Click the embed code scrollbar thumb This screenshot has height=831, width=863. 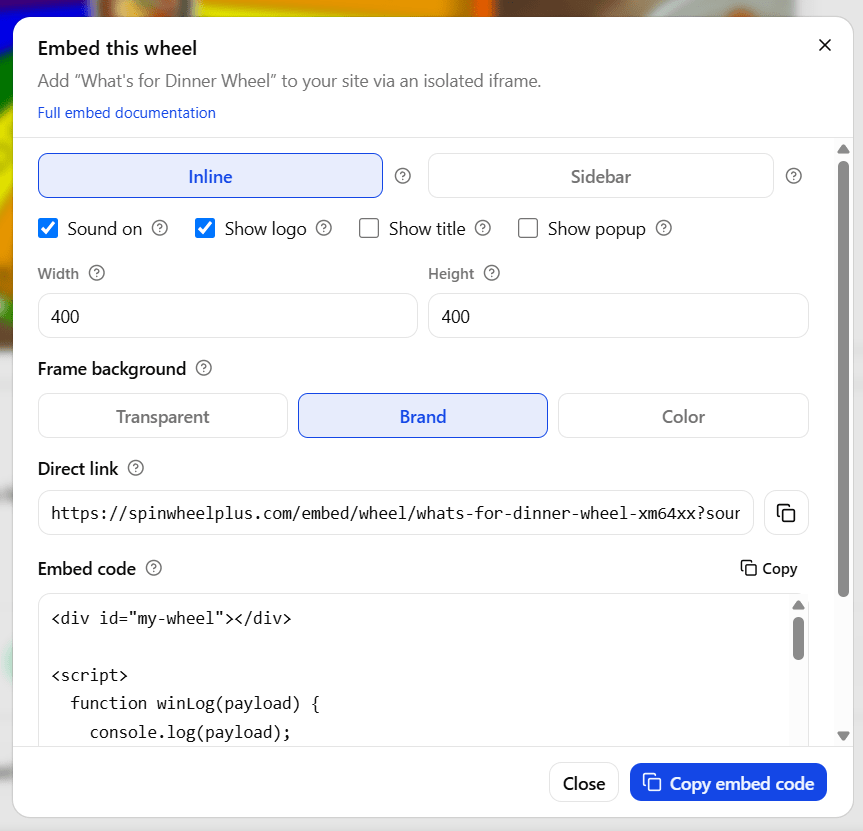point(798,638)
